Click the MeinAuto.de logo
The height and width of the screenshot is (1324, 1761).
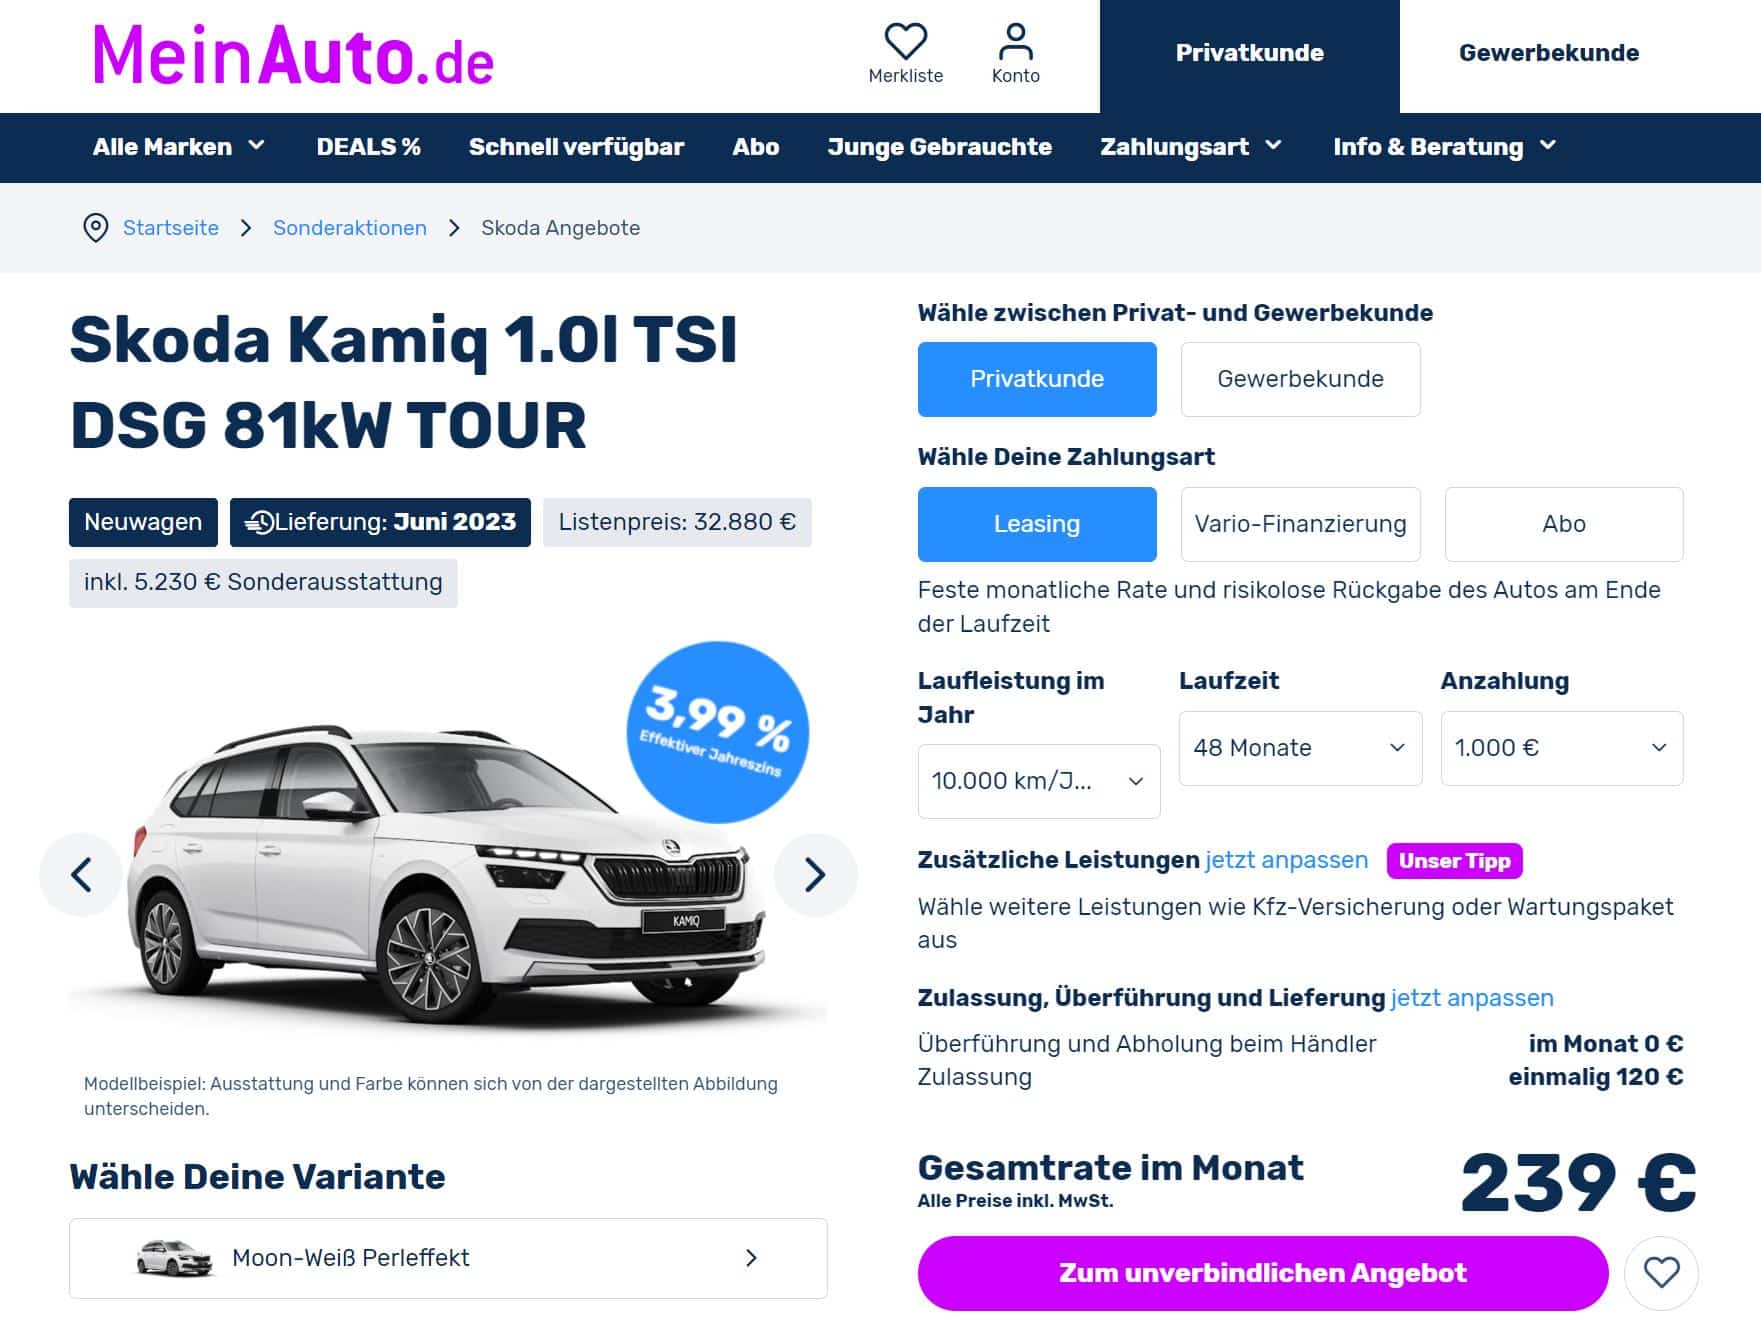pos(293,56)
